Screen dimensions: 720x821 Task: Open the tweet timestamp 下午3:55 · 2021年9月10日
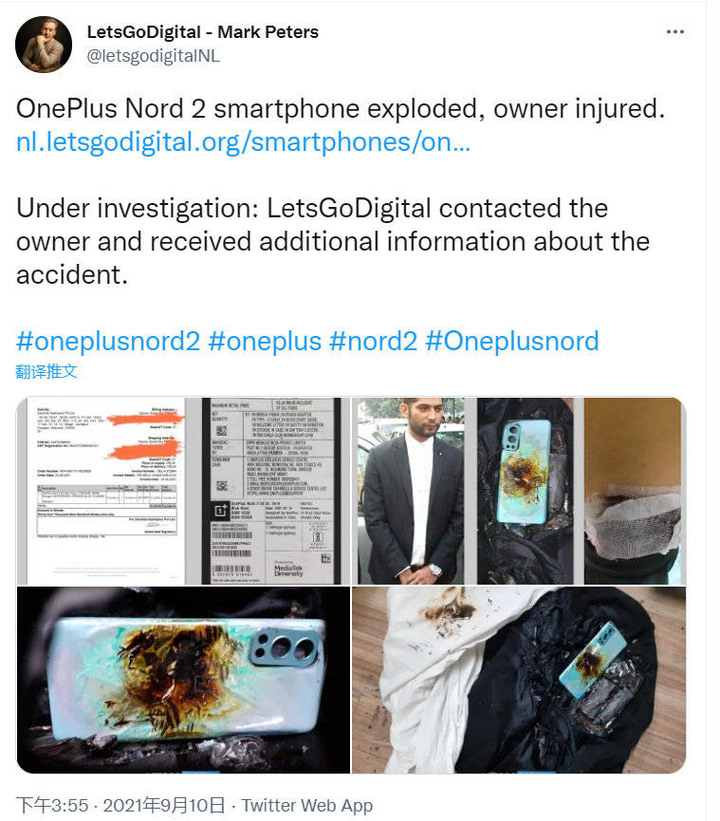pyautogui.click(x=120, y=805)
